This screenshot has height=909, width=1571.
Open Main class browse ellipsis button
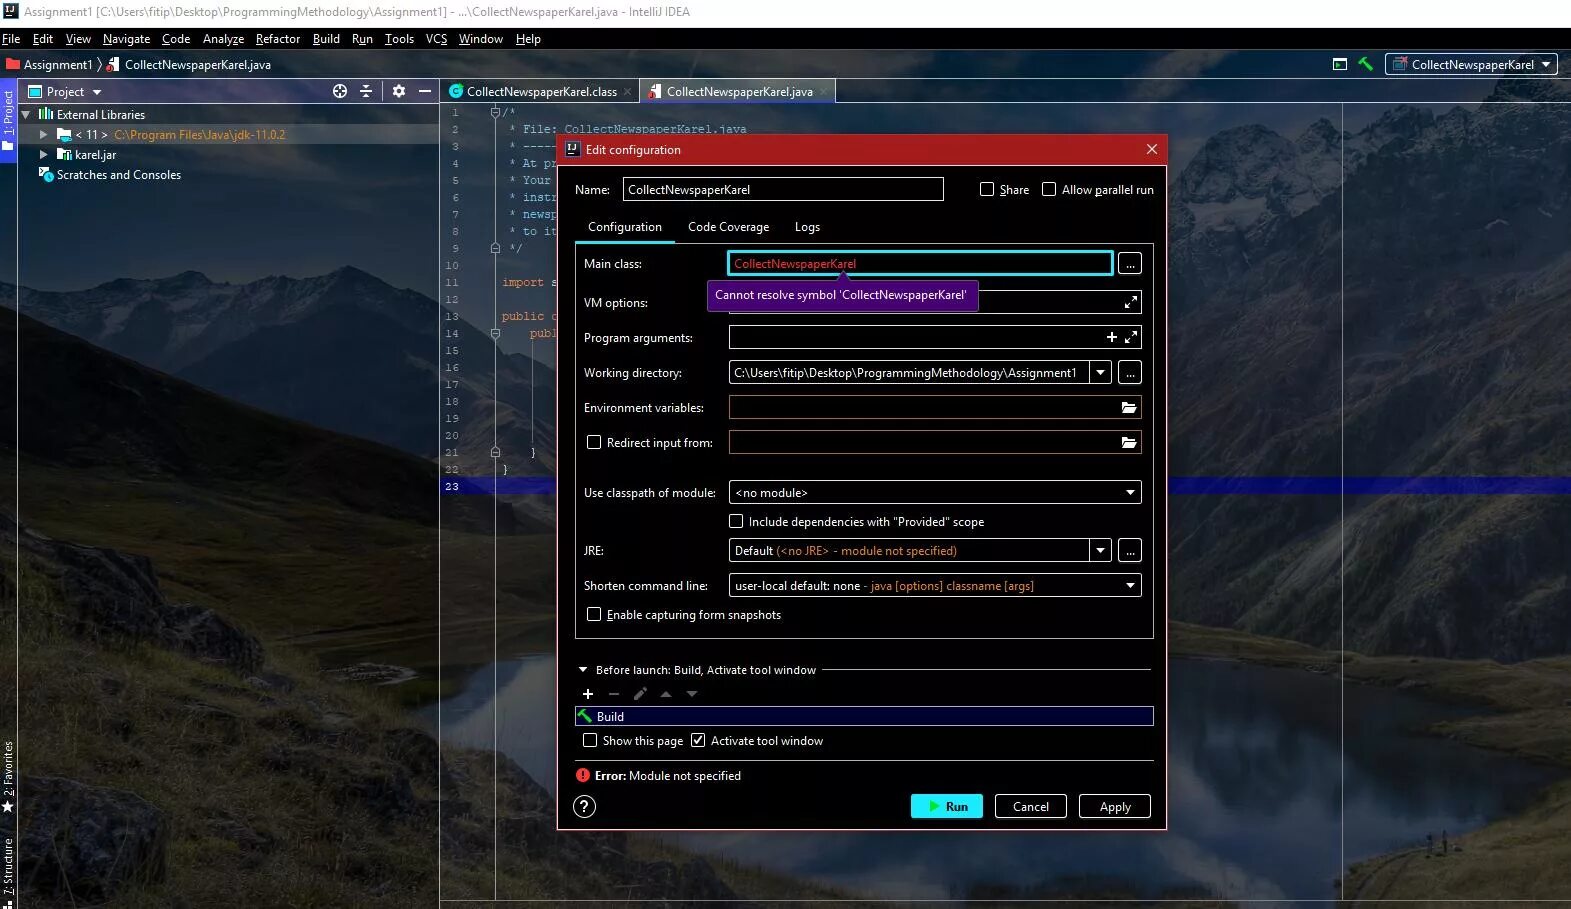click(x=1129, y=264)
